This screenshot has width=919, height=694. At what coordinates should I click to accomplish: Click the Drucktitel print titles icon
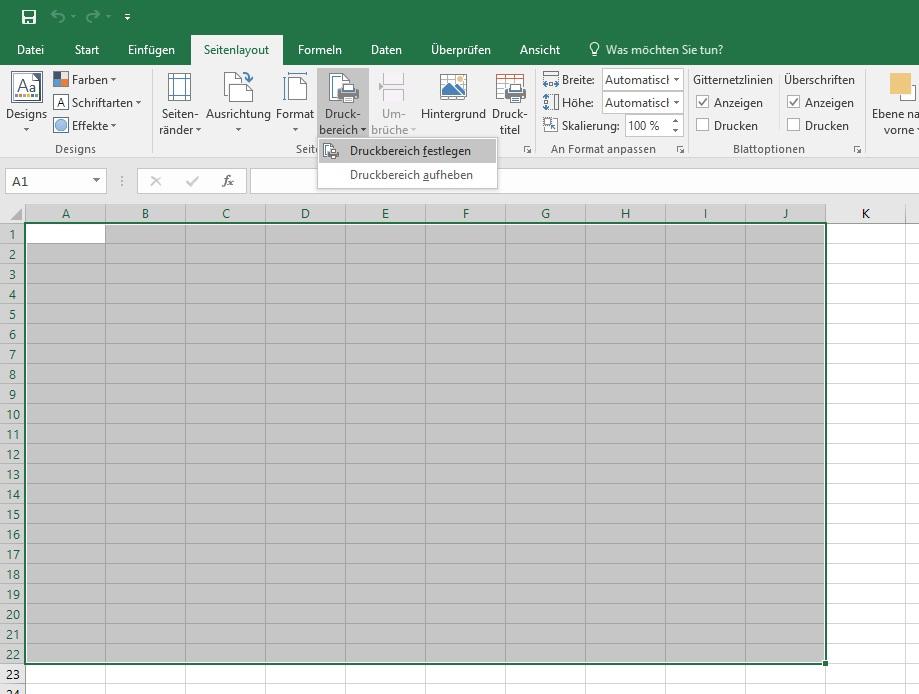pos(510,87)
